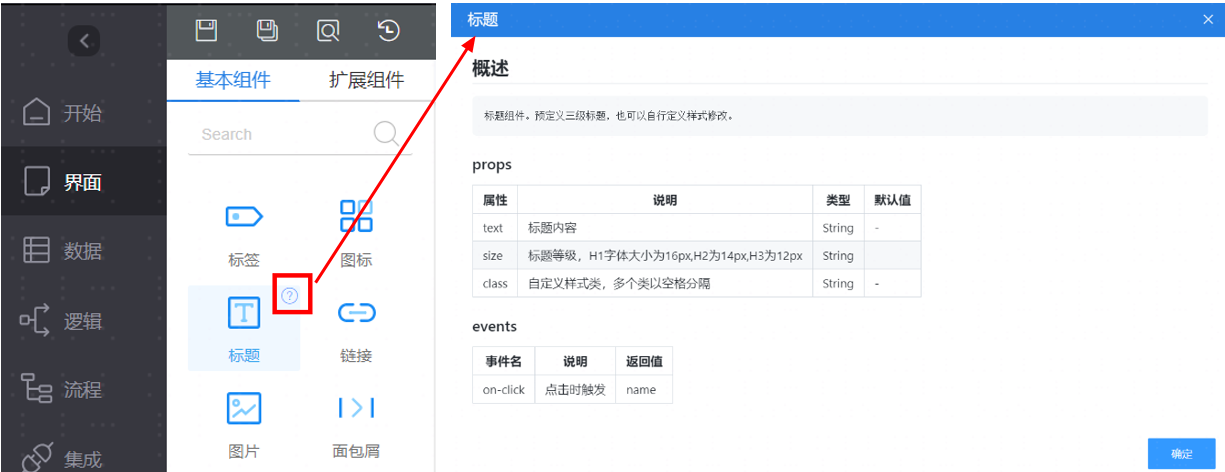Select the 面包屑 component icon
Image resolution: width=1225 pixels, height=472 pixels.
[356, 408]
